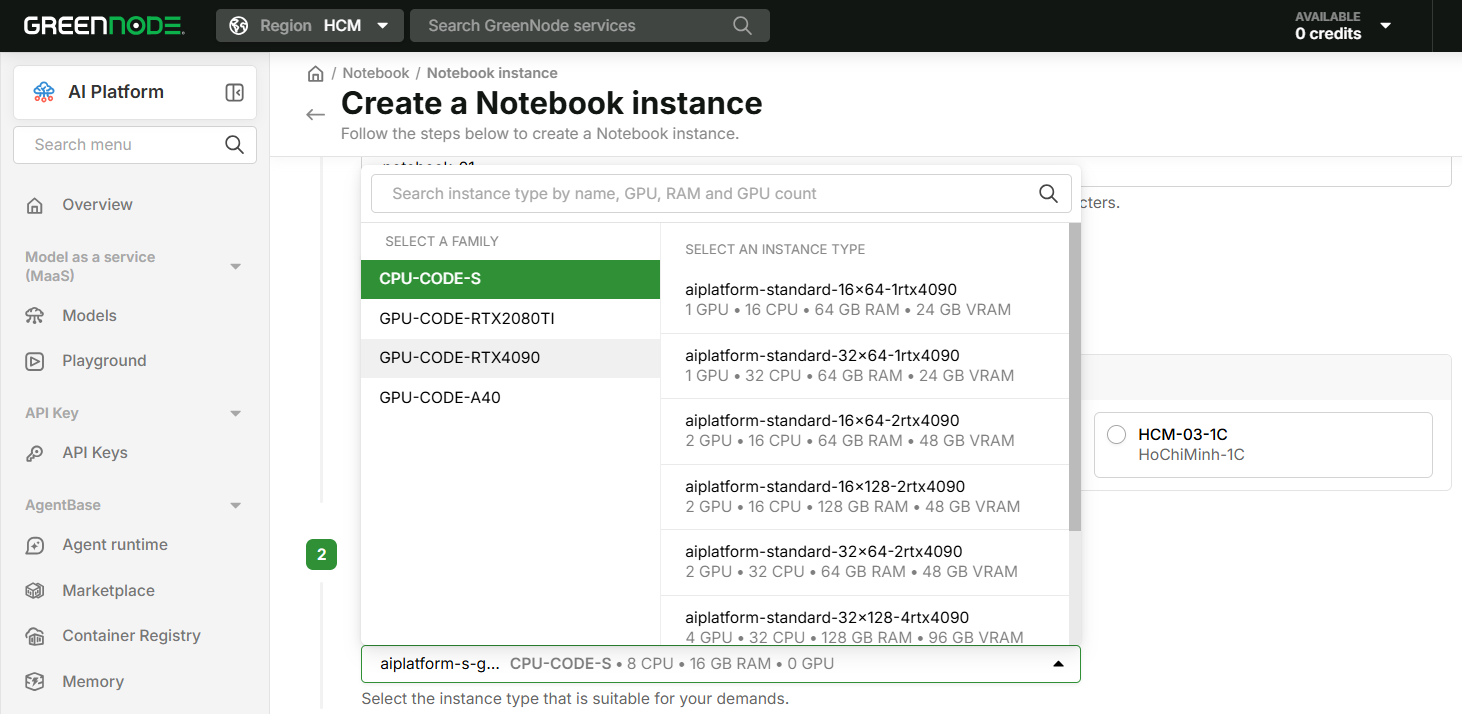
Task: Close the instance type combo box arrow
Action: (x=1059, y=664)
